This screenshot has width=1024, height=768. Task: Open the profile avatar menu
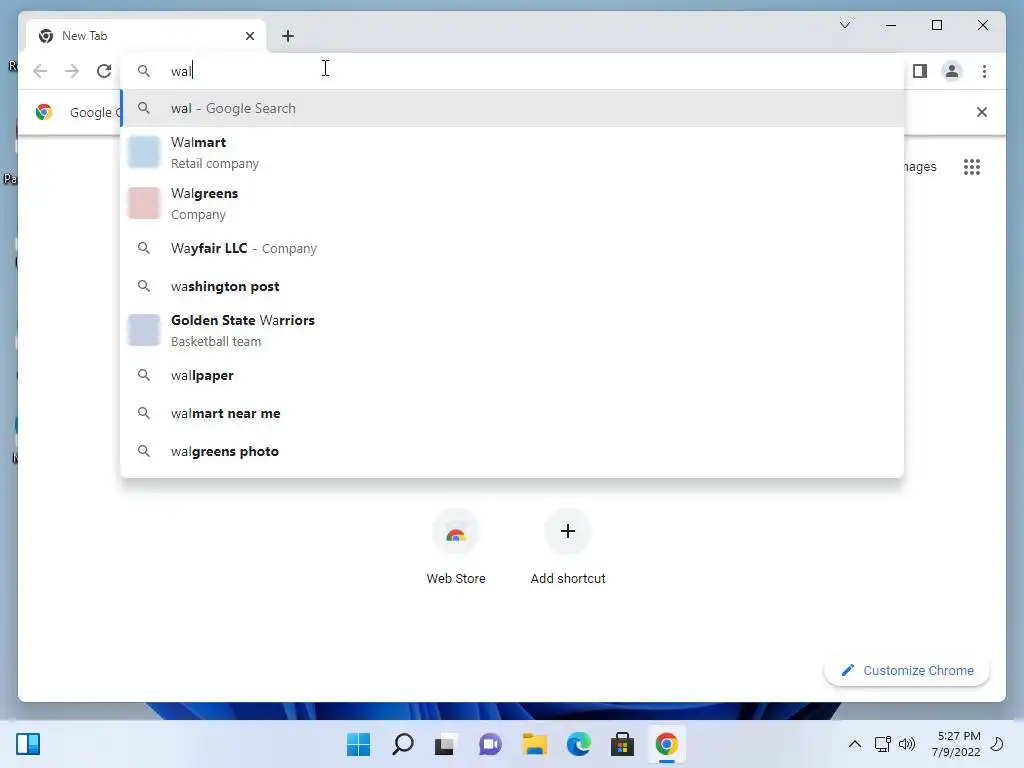click(952, 71)
